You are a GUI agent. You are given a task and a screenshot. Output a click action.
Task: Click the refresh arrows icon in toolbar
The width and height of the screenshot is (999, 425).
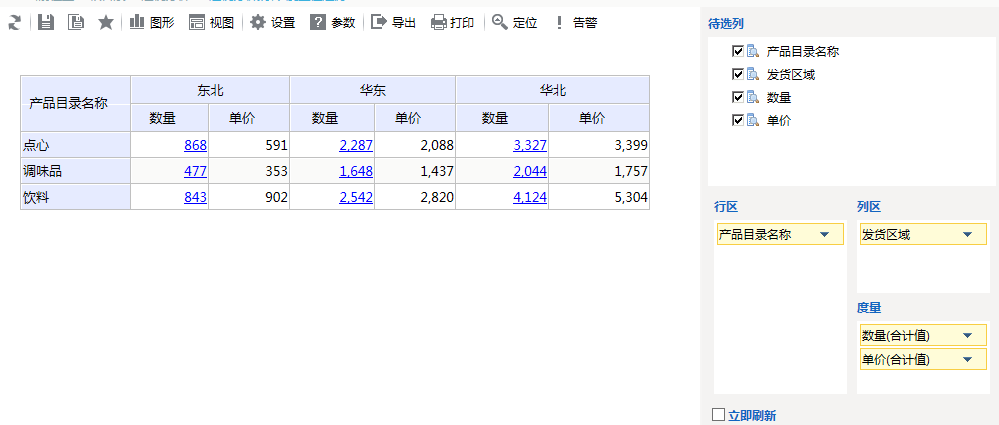[x=14, y=23]
